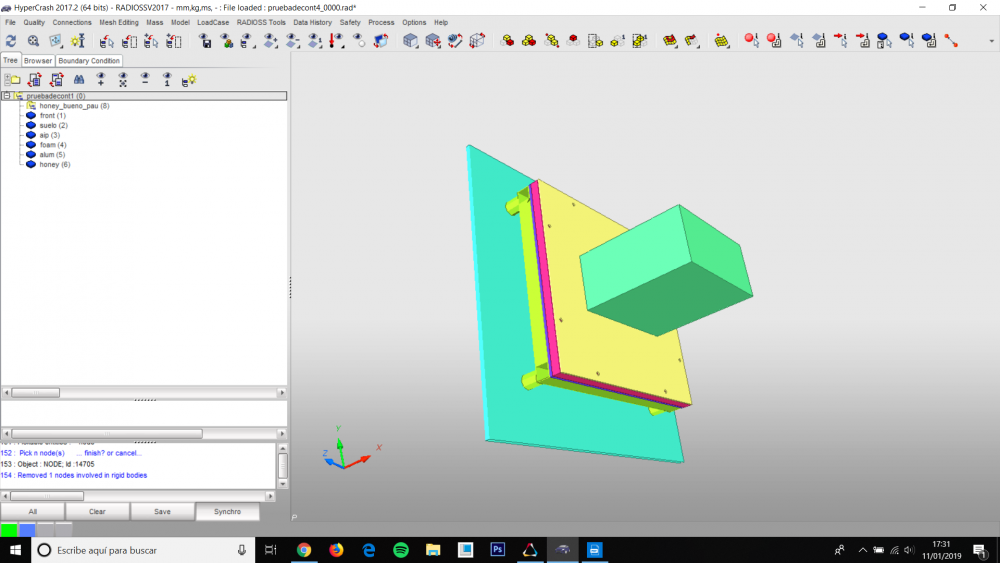Click the light bulb measure icon

point(78,41)
